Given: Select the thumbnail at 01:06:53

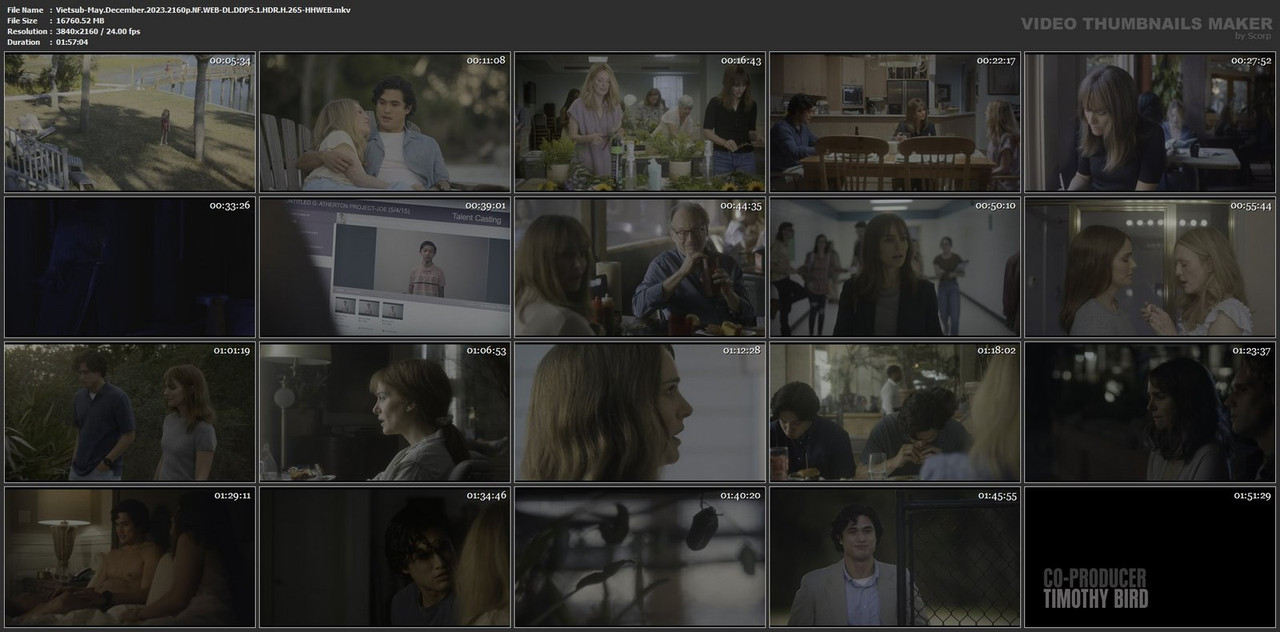Looking at the screenshot, I should pyautogui.click(x=385, y=412).
